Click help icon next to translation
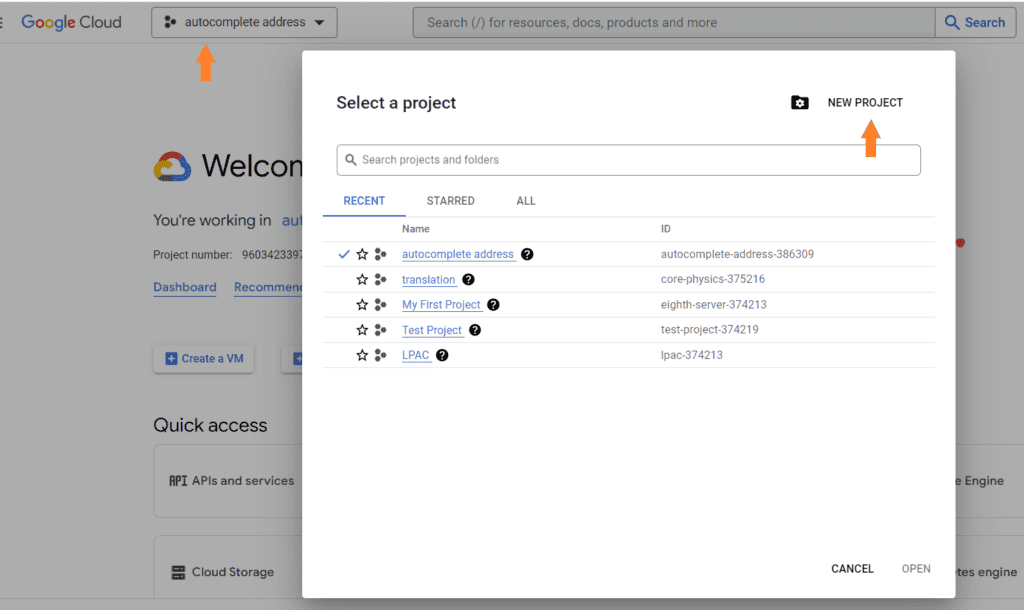The height and width of the screenshot is (610, 1024). 468,280
